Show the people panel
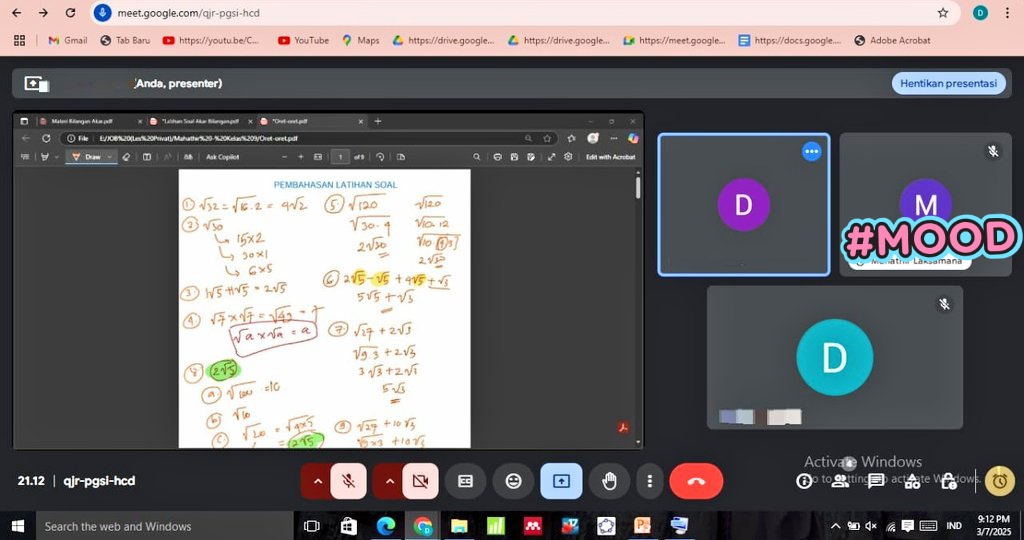1024x540 pixels. [x=840, y=481]
